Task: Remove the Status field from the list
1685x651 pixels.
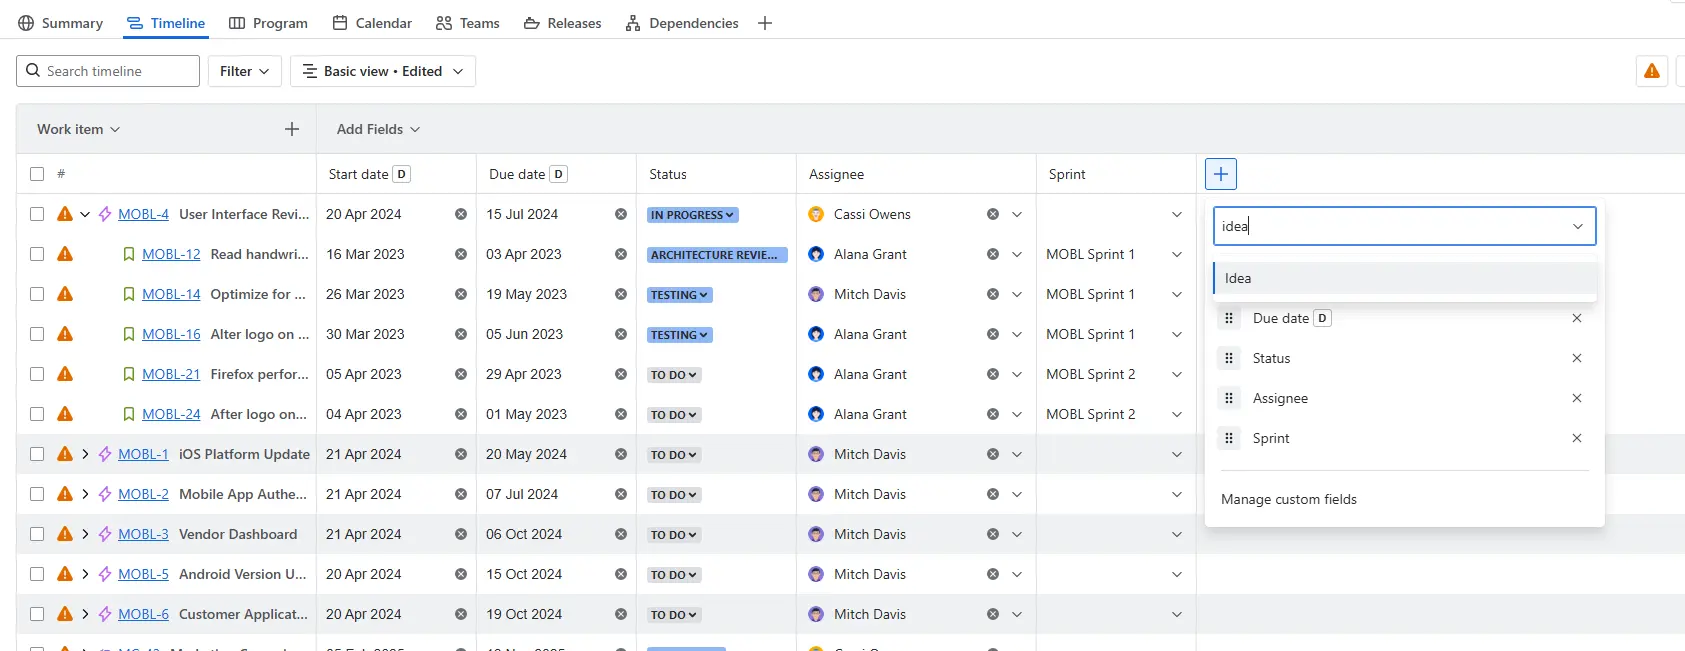Action: click(1577, 358)
